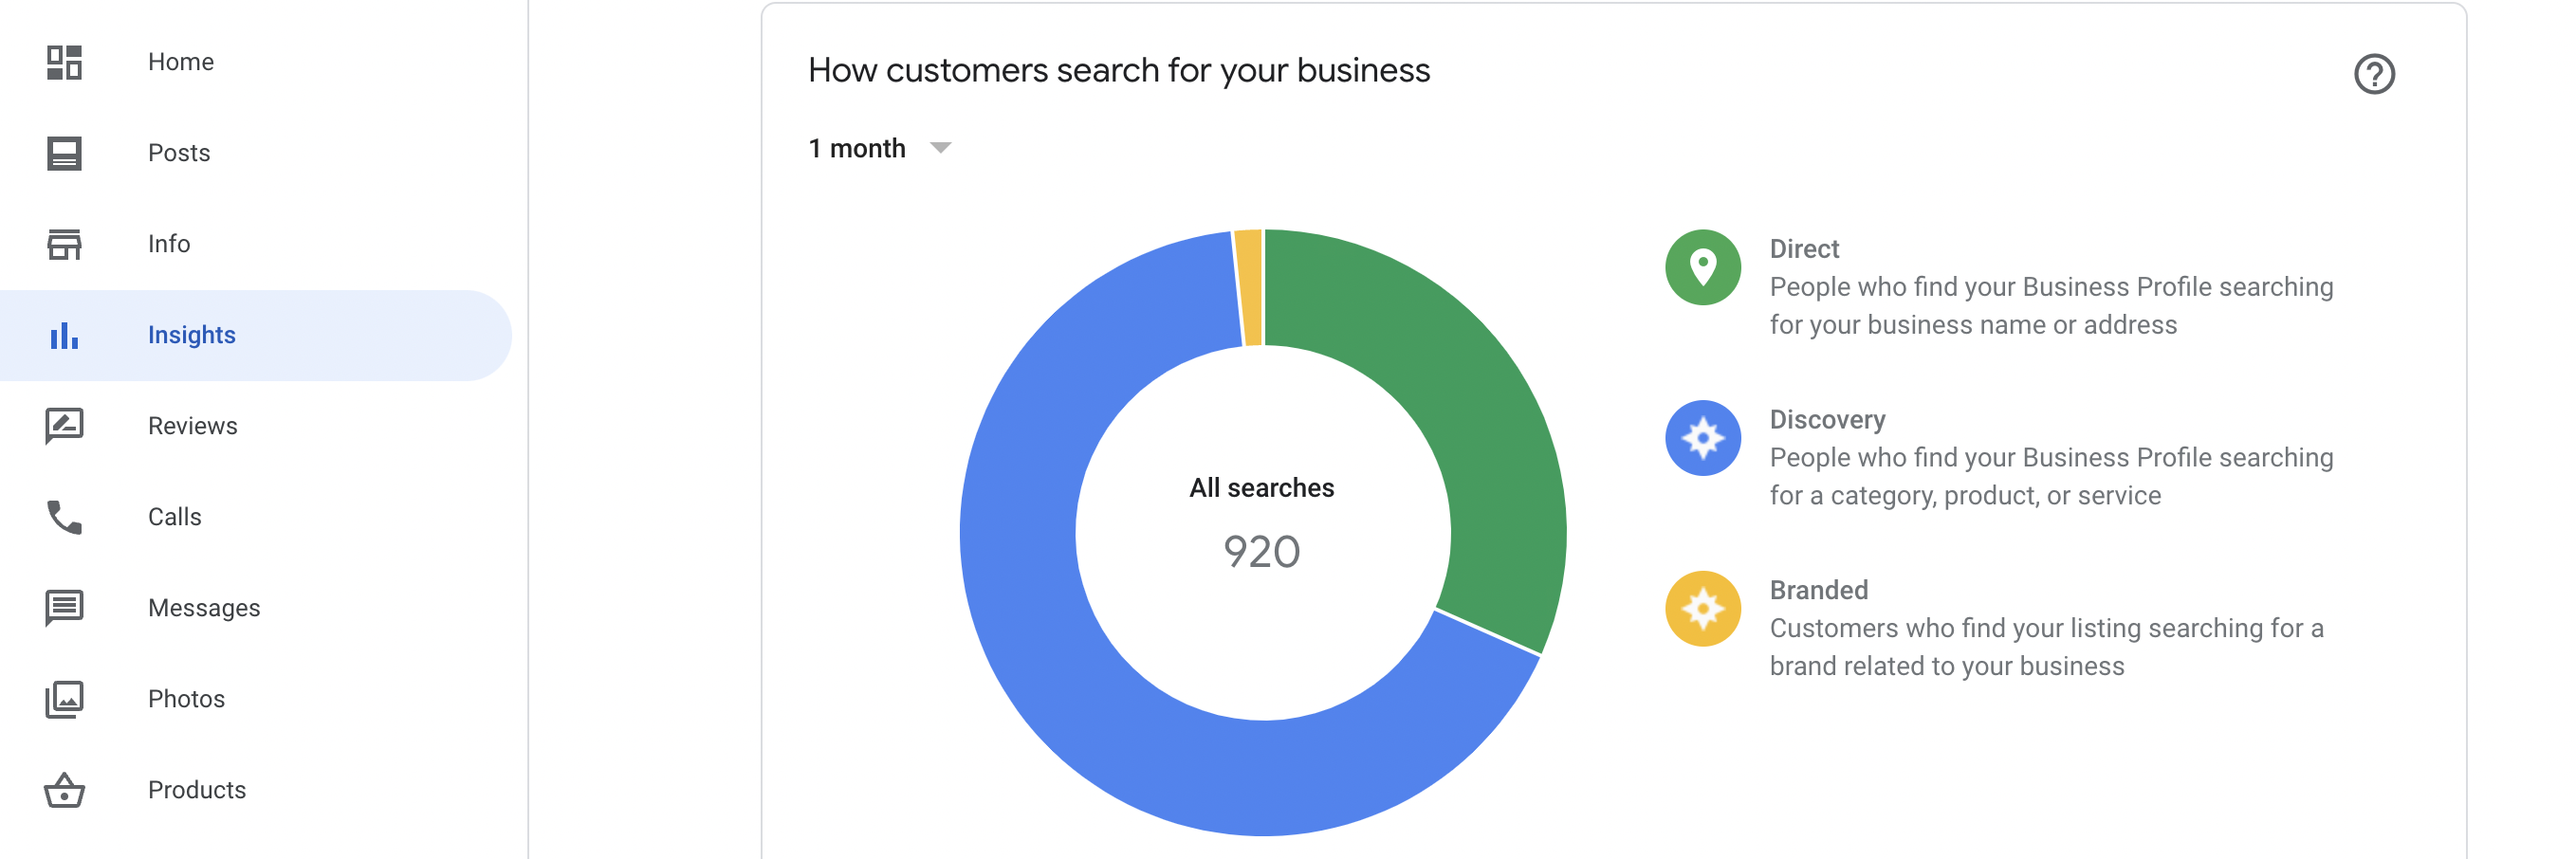Click the blue Discovery compass icon
Image resolution: width=2576 pixels, height=859 pixels.
coord(1702,438)
